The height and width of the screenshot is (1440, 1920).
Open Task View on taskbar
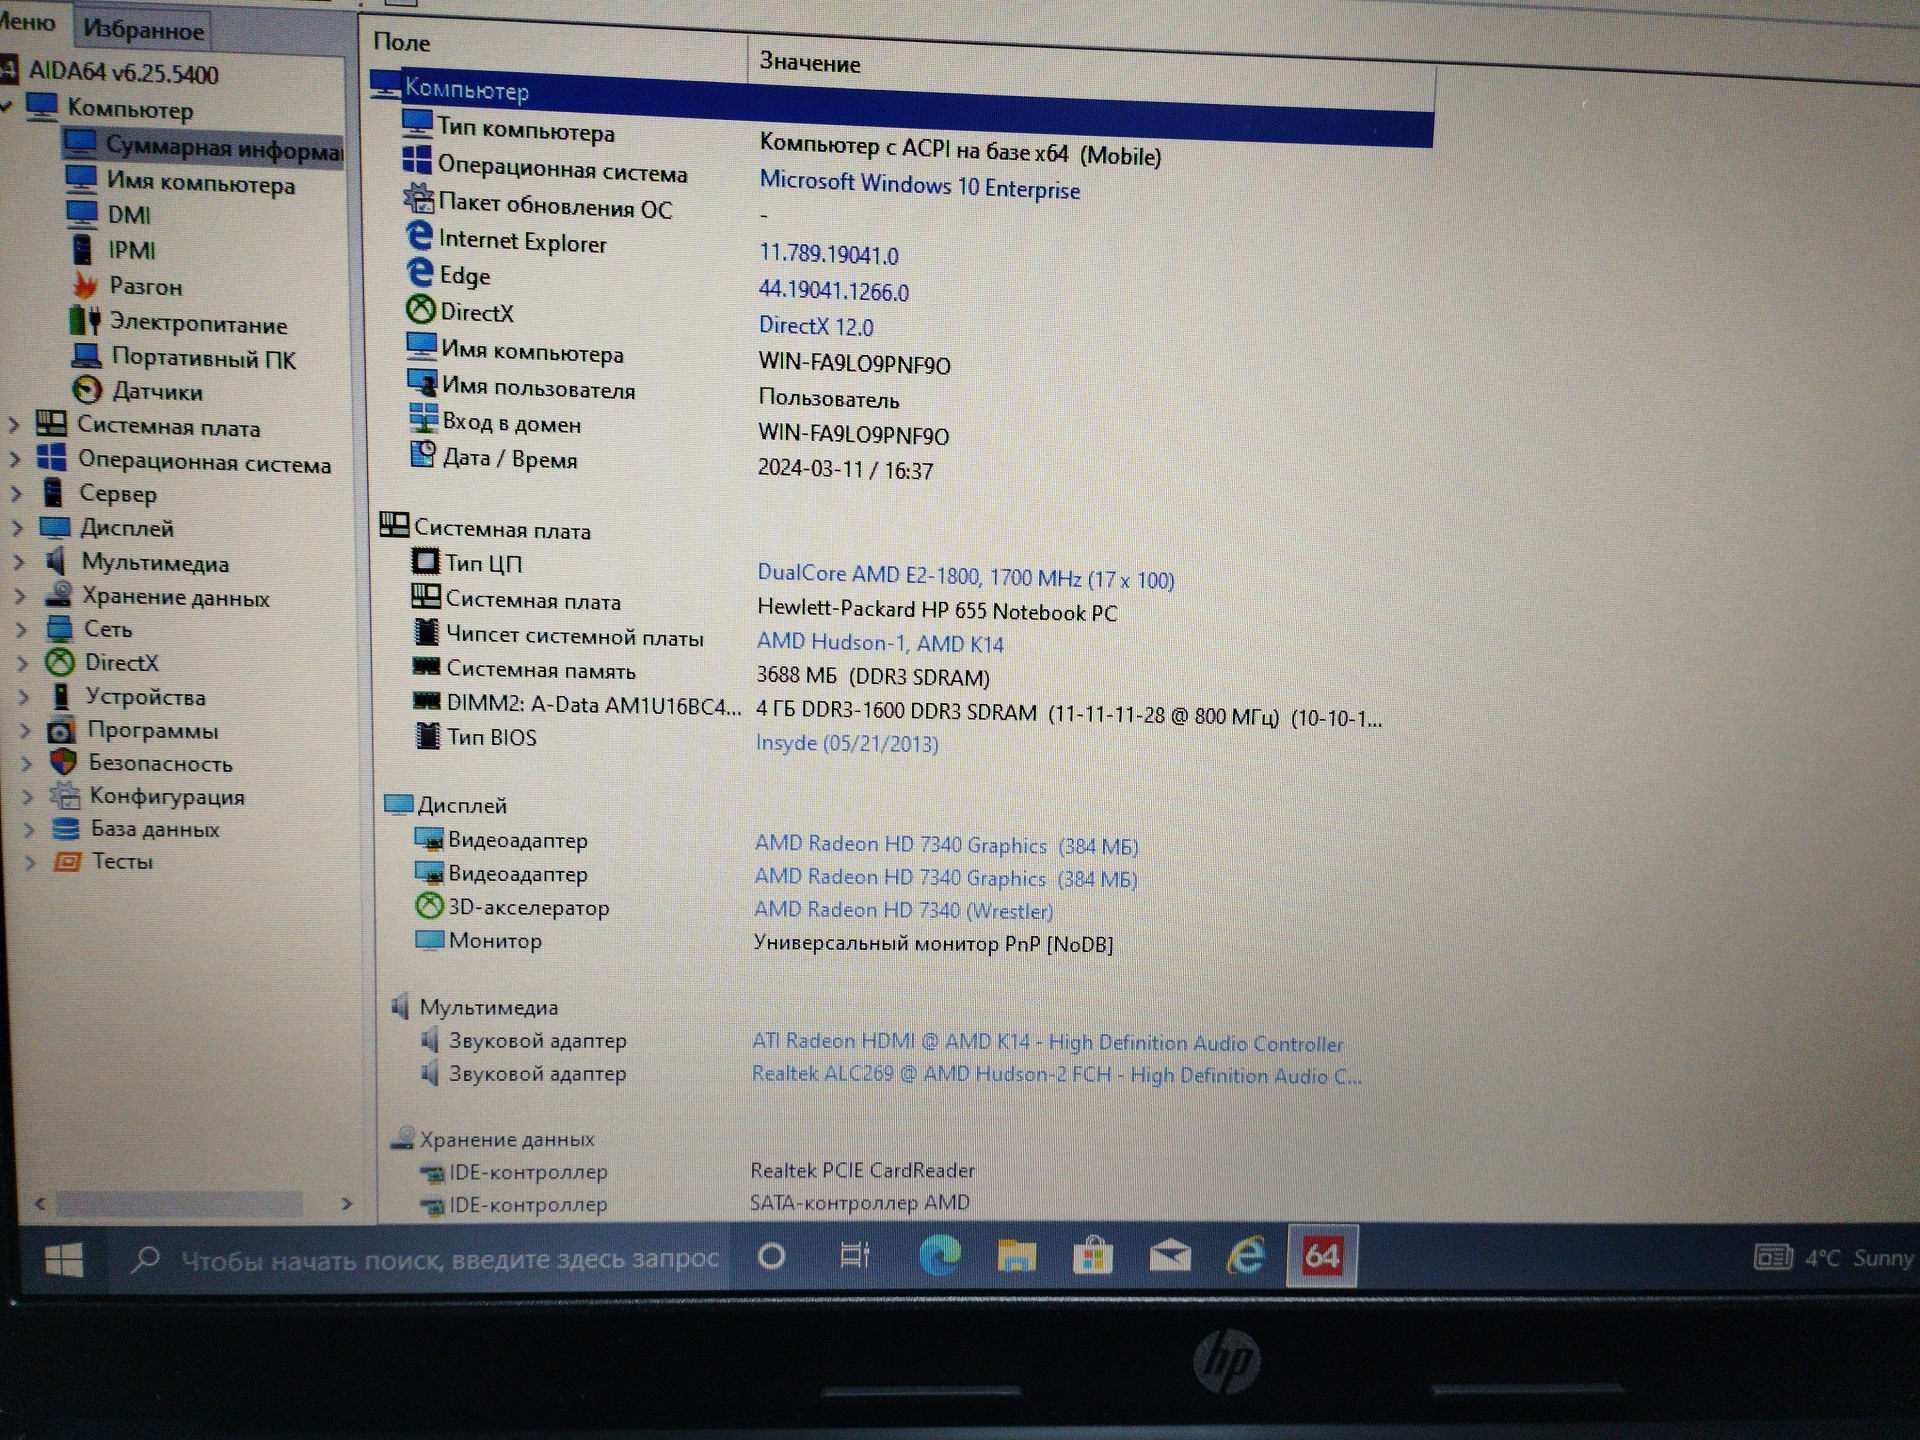coord(855,1255)
